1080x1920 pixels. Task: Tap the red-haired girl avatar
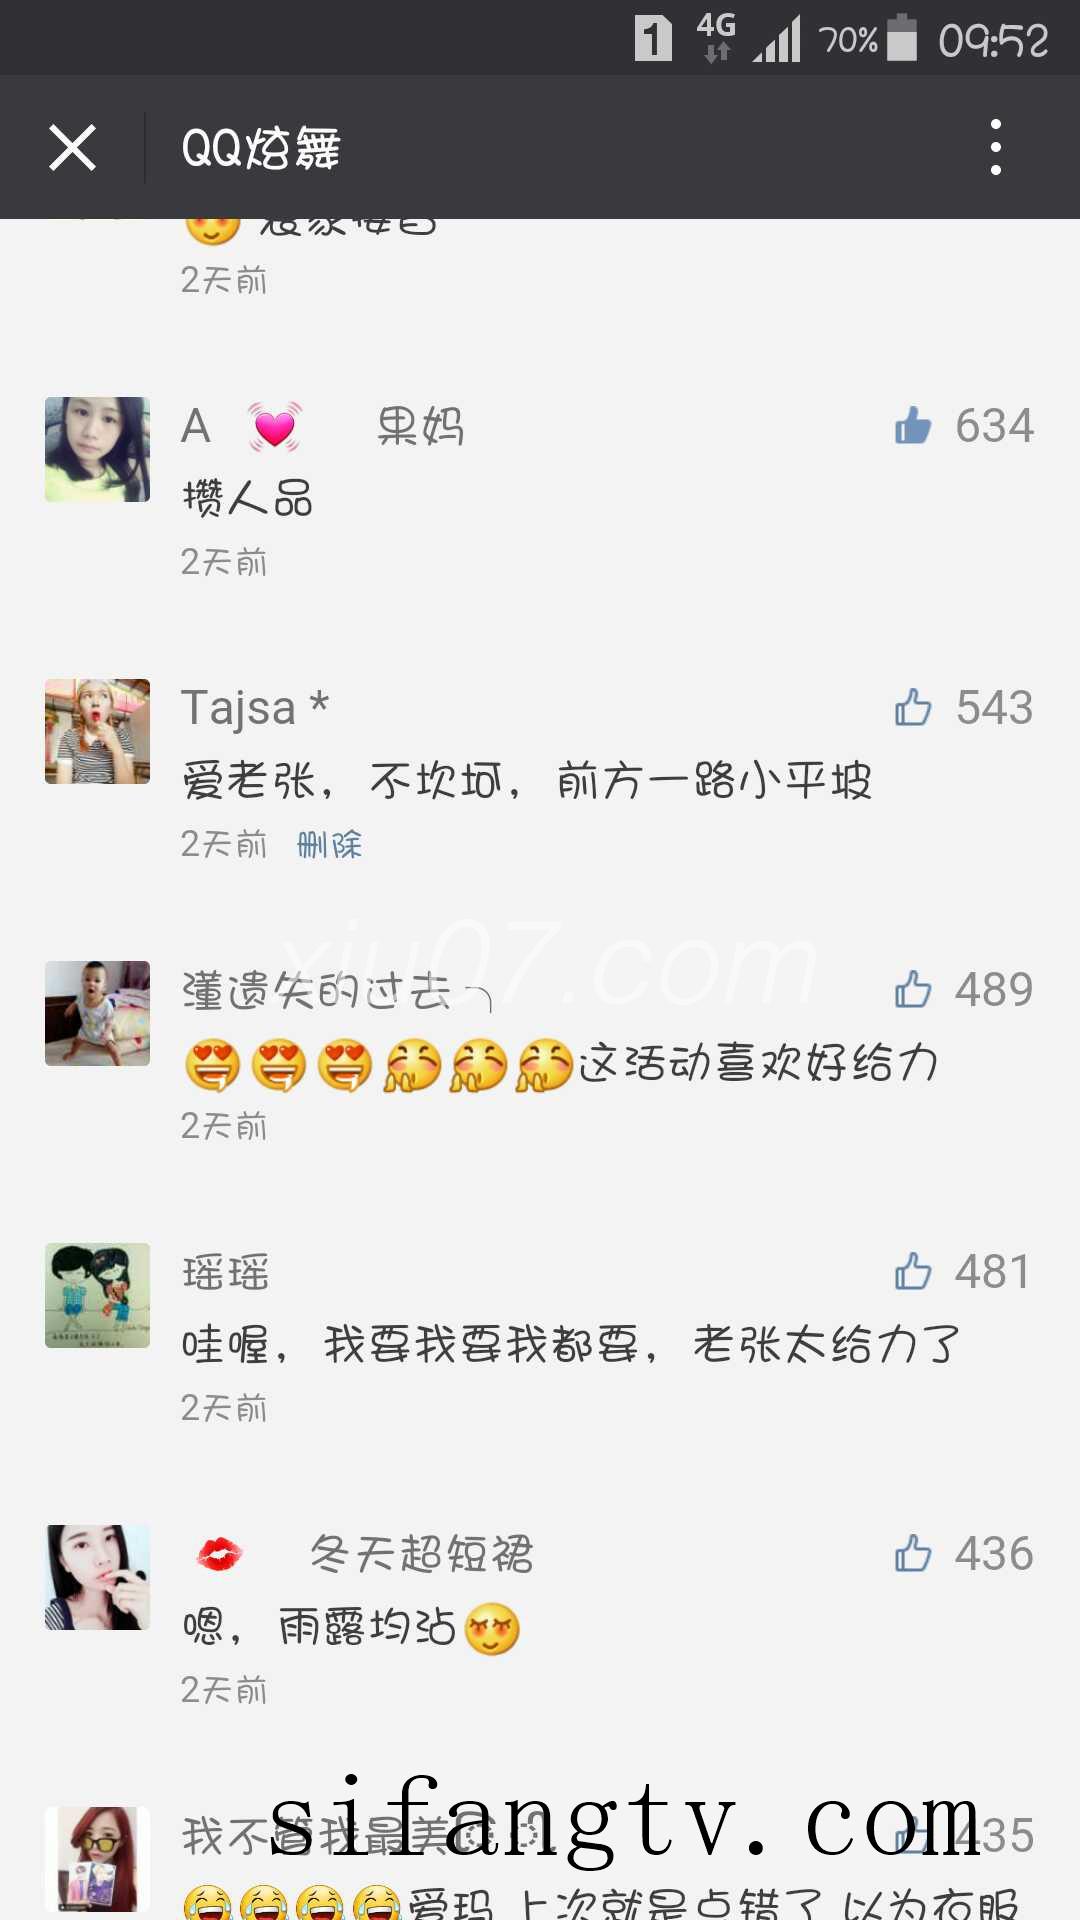[x=97, y=1859]
